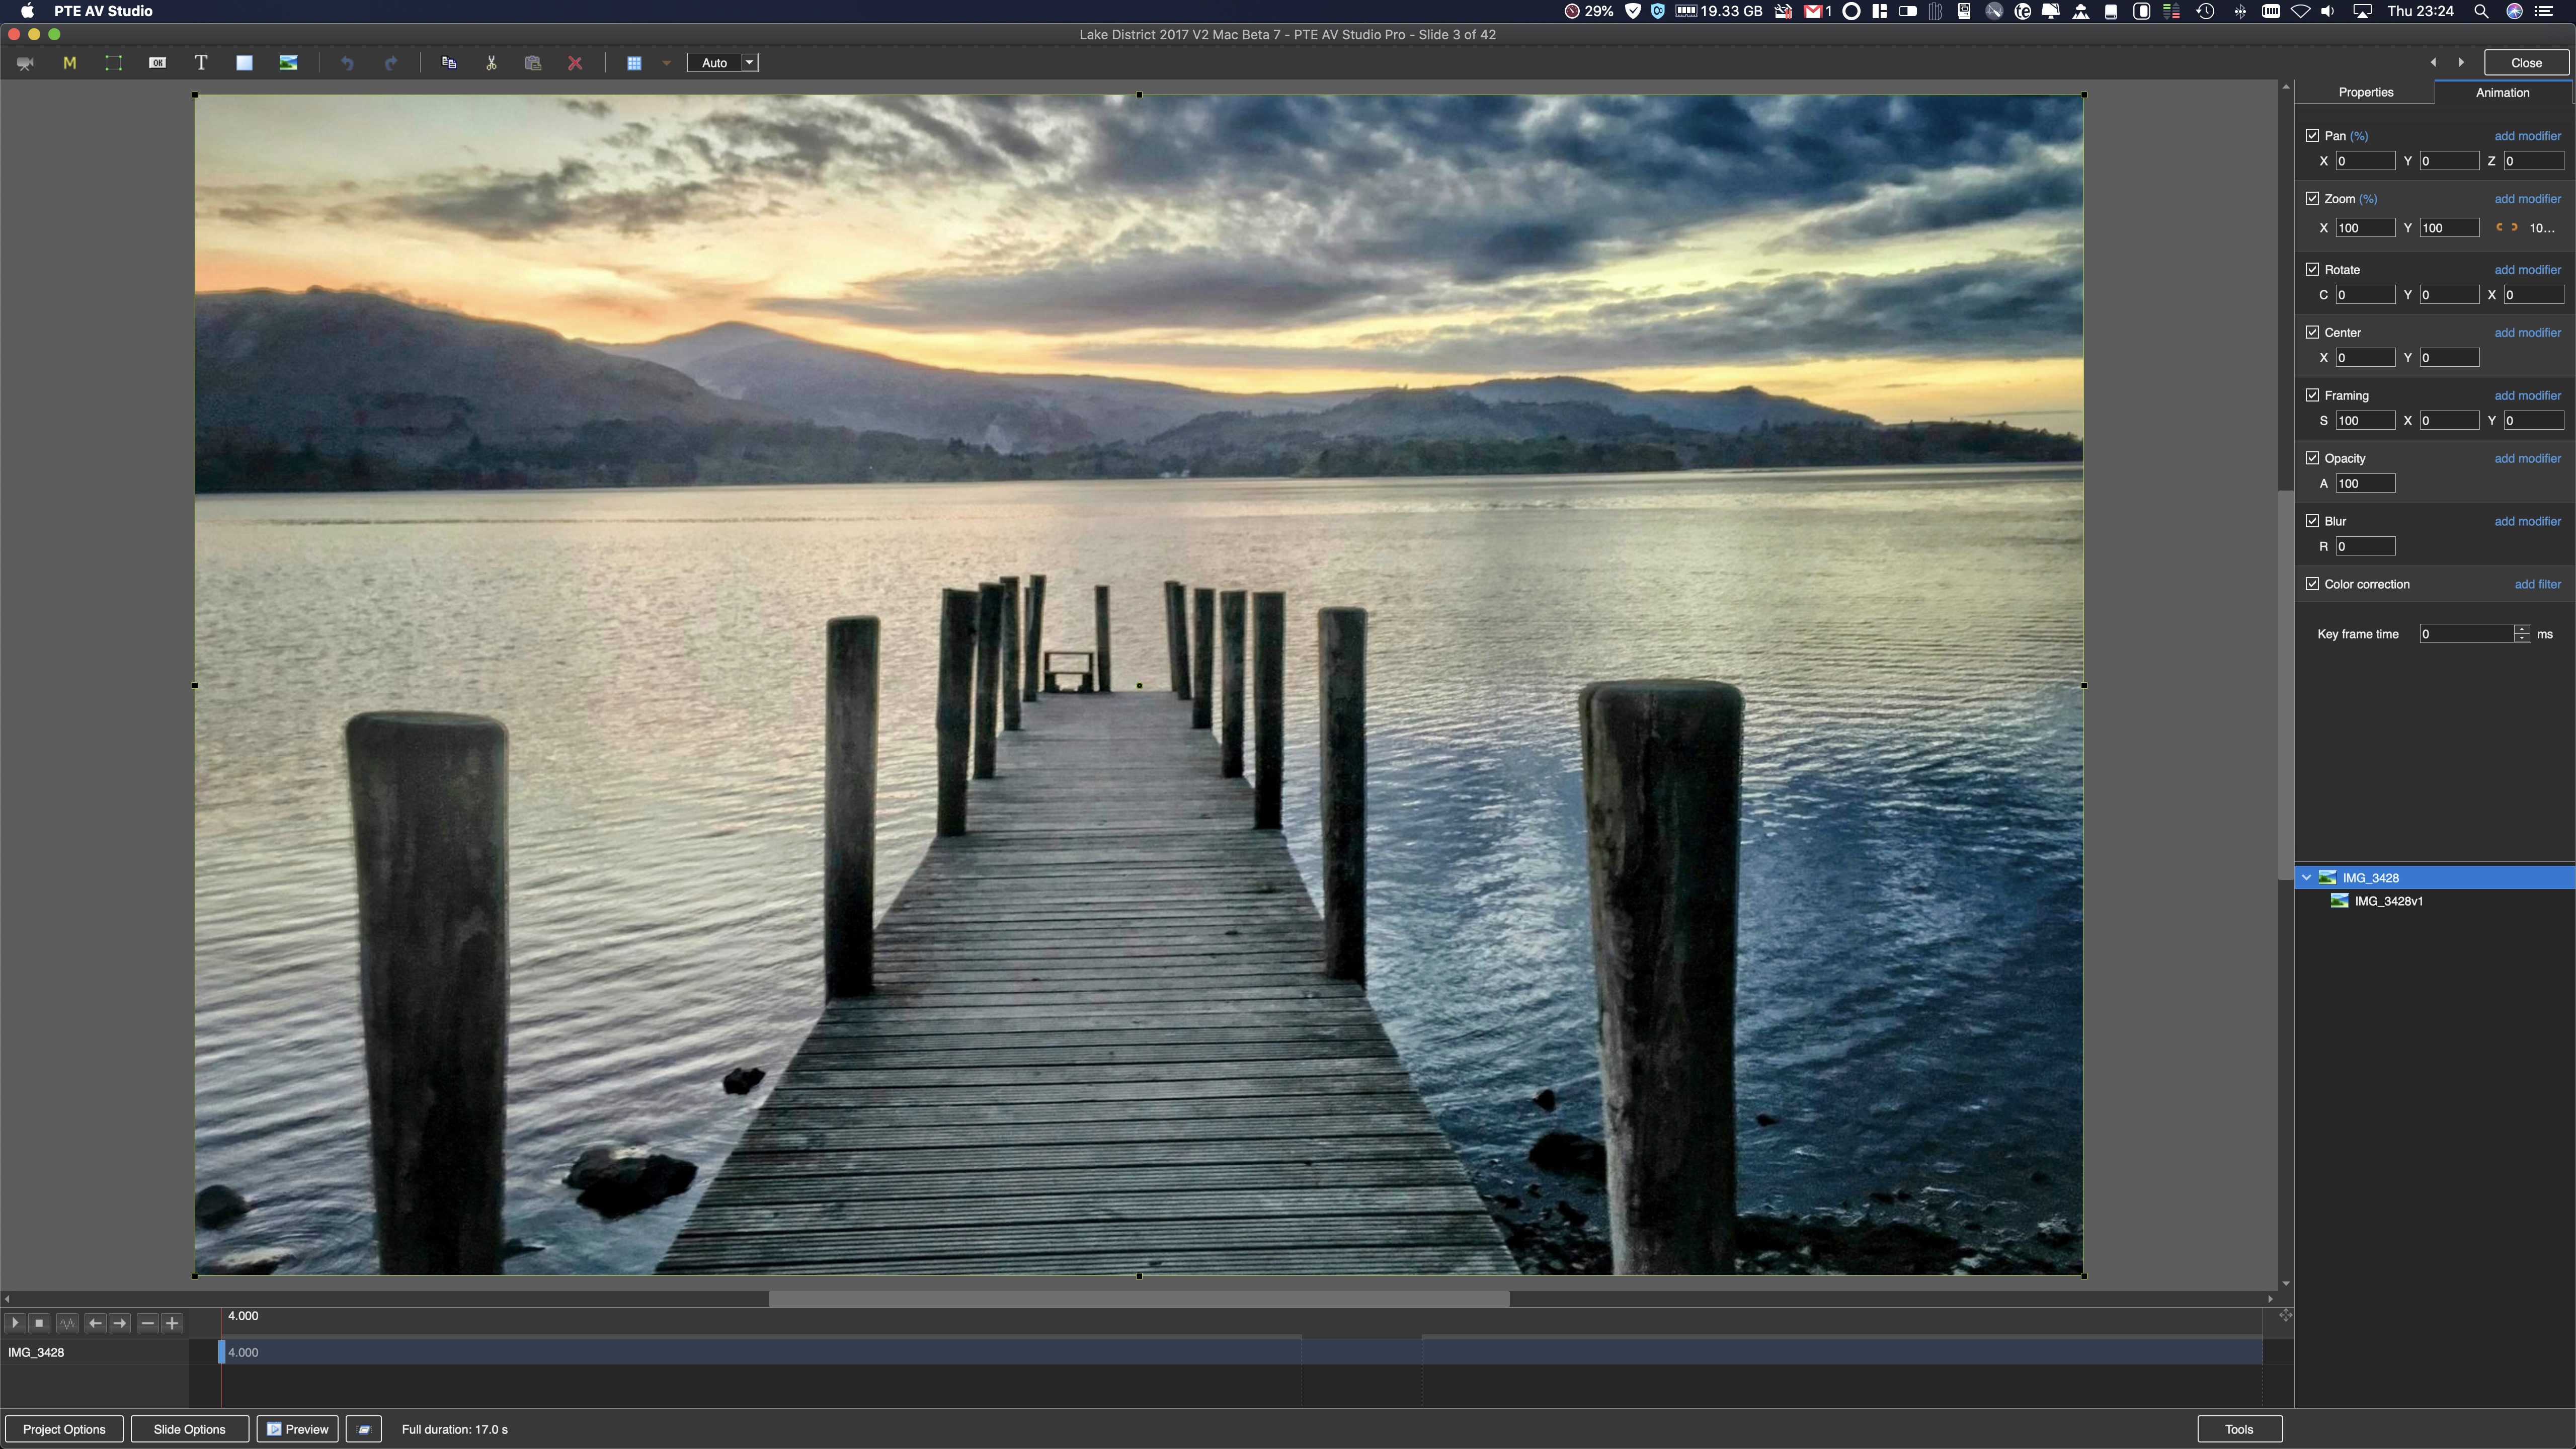Click add filter link for Color correction
The image size is (2576, 1449).
2537,585
